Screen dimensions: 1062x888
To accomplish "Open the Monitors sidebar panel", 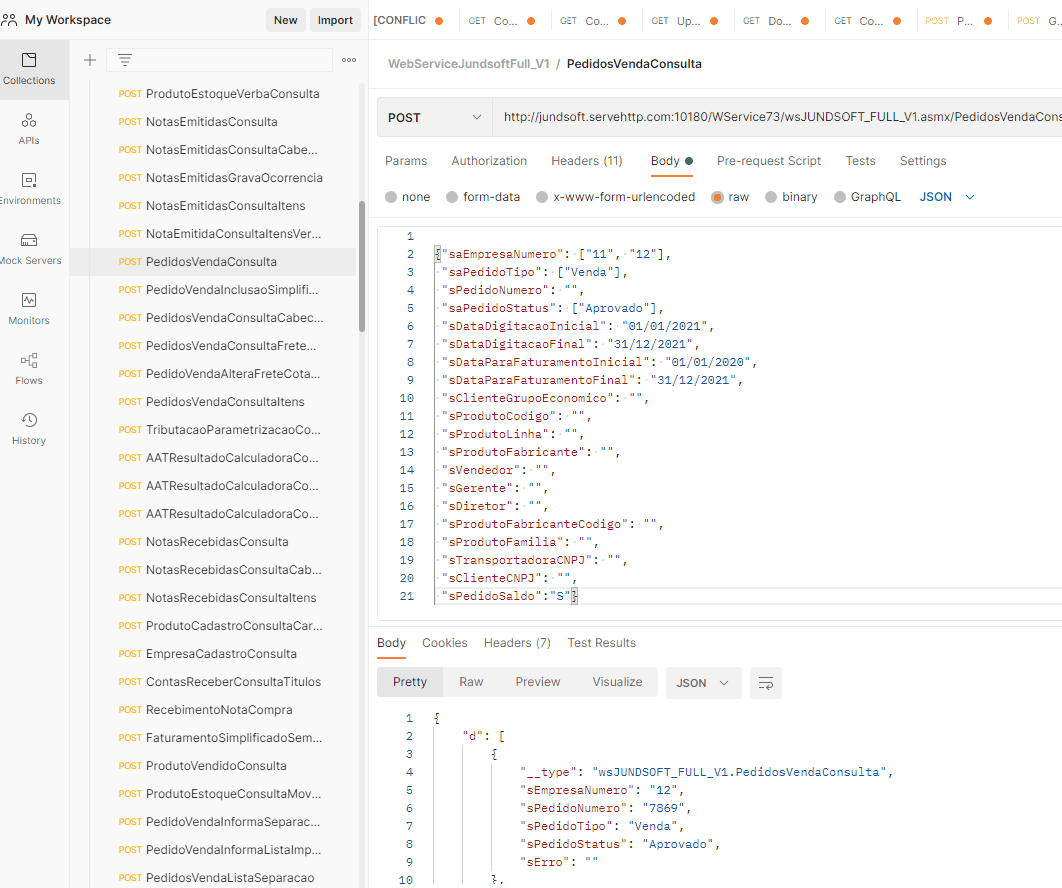I will point(29,308).
